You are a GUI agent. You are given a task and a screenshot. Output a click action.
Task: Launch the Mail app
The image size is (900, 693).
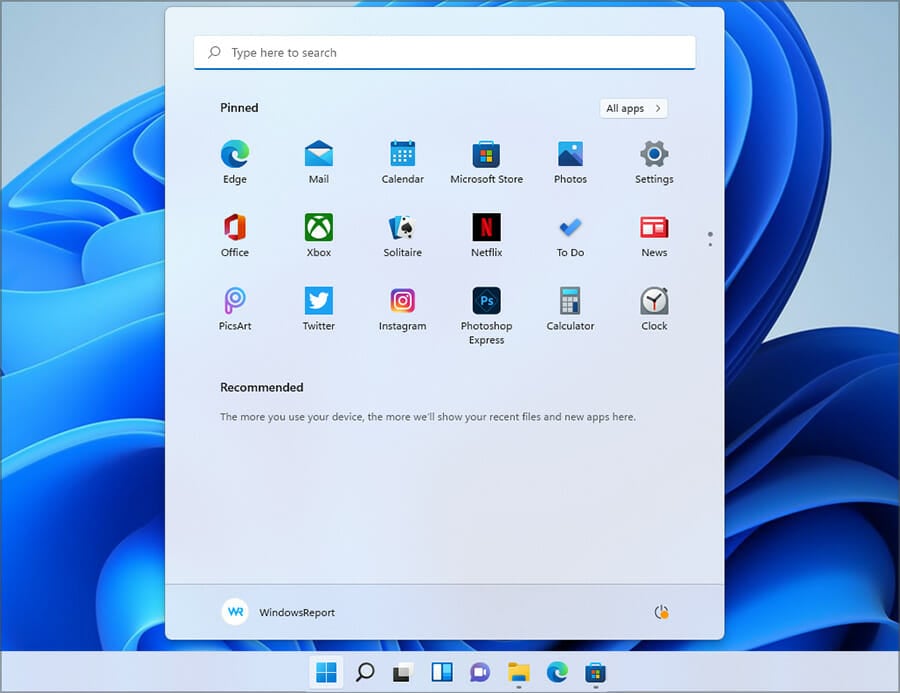click(x=319, y=162)
